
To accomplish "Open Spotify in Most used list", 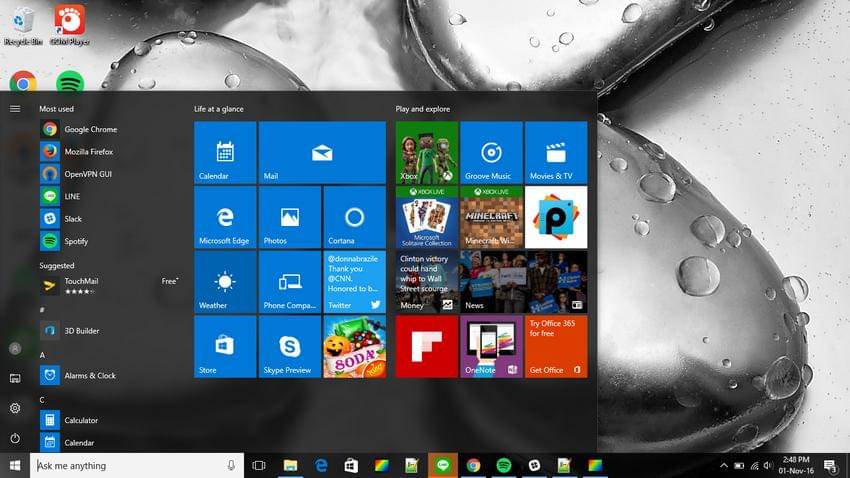I will pyautogui.click(x=76, y=241).
